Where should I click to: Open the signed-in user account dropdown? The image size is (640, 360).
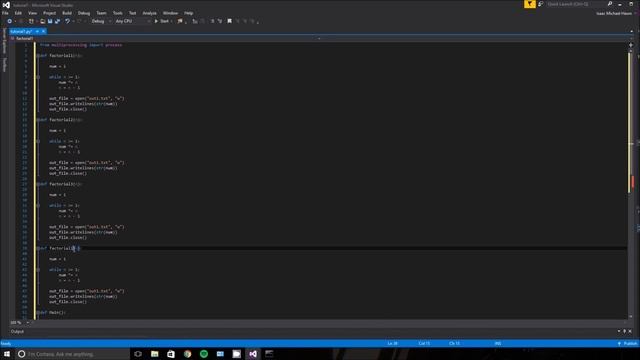[x=616, y=13]
